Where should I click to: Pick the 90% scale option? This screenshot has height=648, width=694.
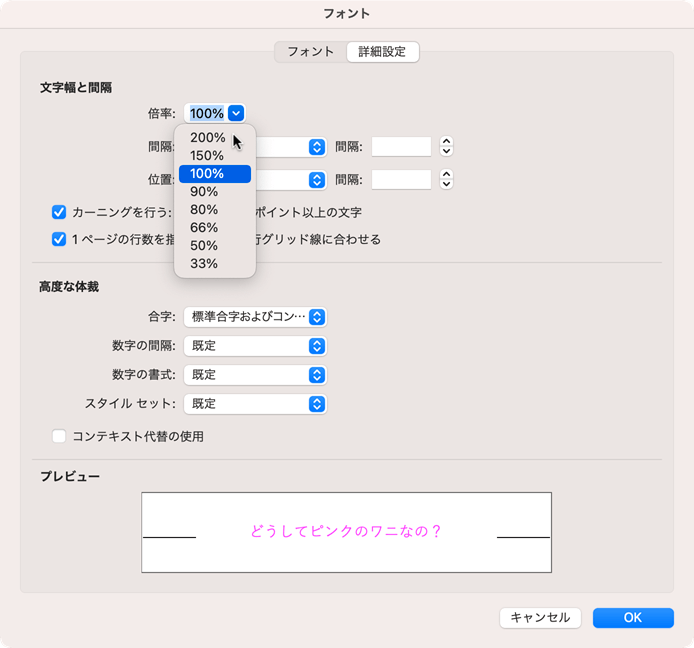(x=204, y=192)
